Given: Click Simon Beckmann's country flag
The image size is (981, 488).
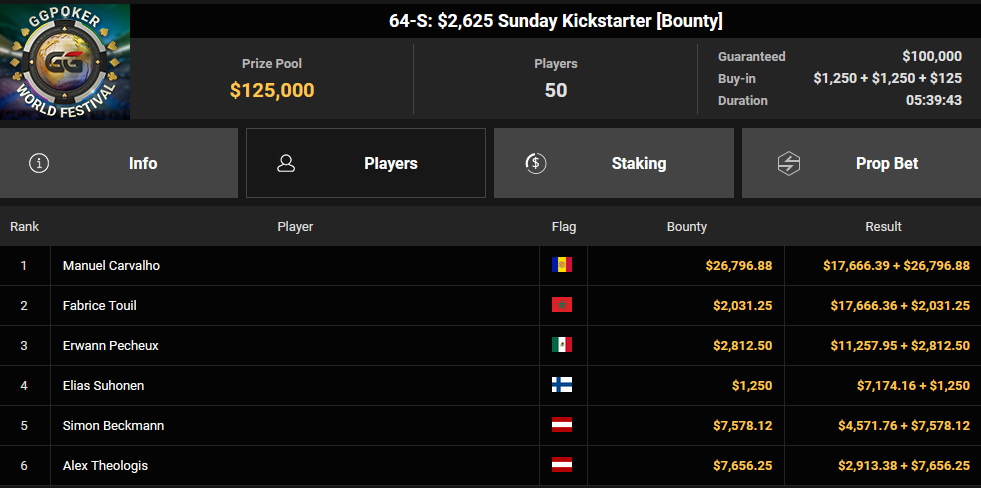Looking at the screenshot, I should click(562, 425).
